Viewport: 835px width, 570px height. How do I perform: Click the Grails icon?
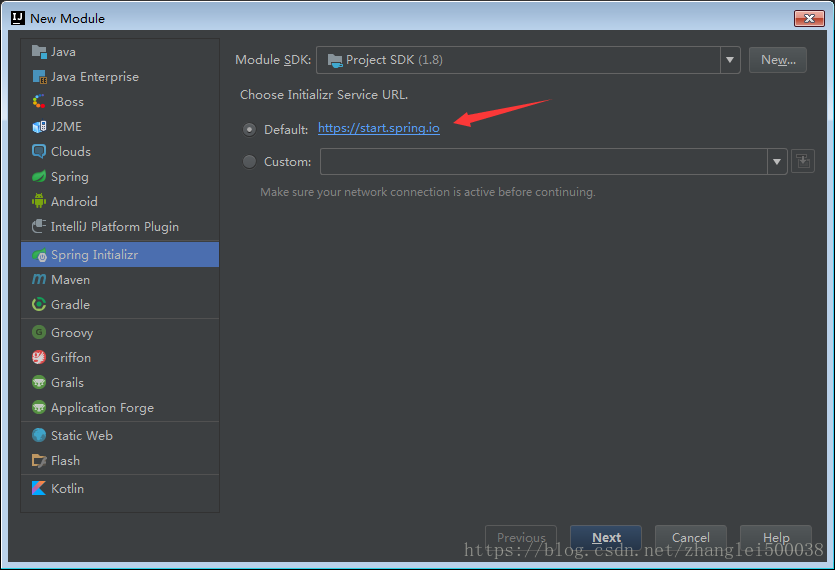pyautogui.click(x=39, y=382)
